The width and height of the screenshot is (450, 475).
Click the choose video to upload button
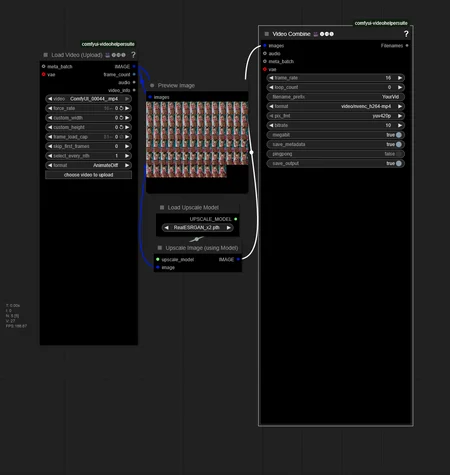[x=88, y=175]
